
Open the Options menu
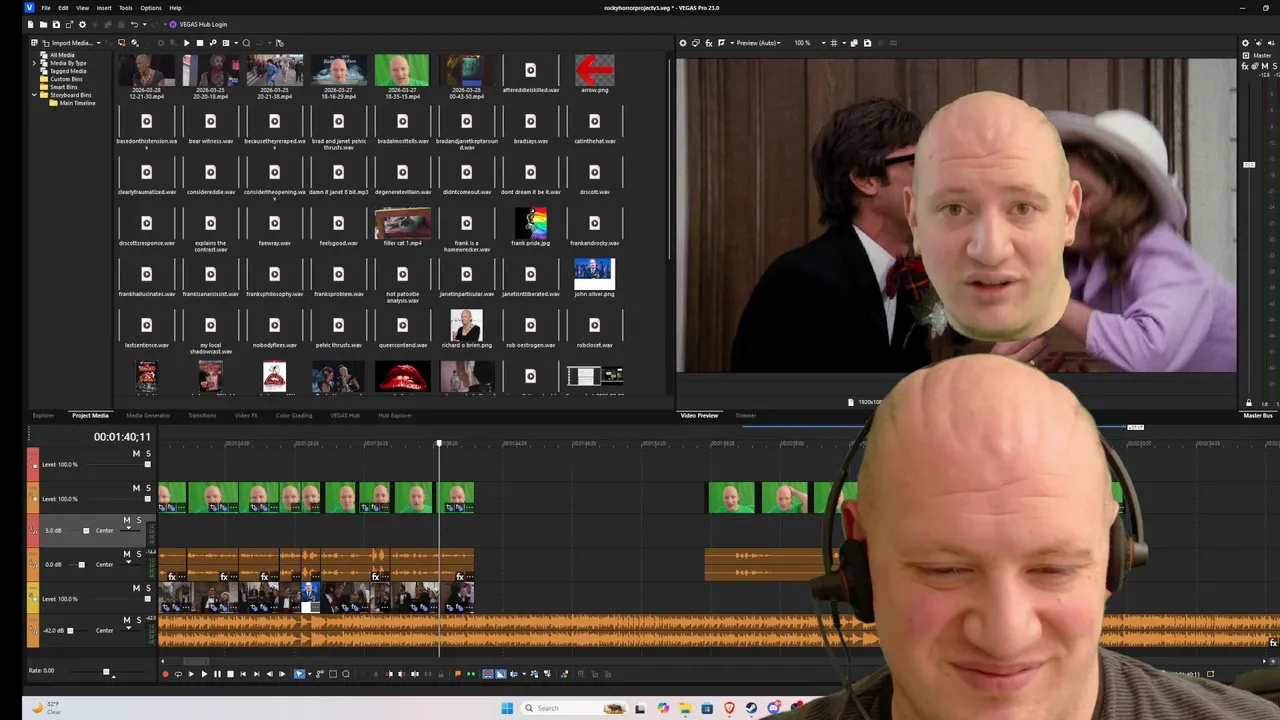(x=151, y=8)
